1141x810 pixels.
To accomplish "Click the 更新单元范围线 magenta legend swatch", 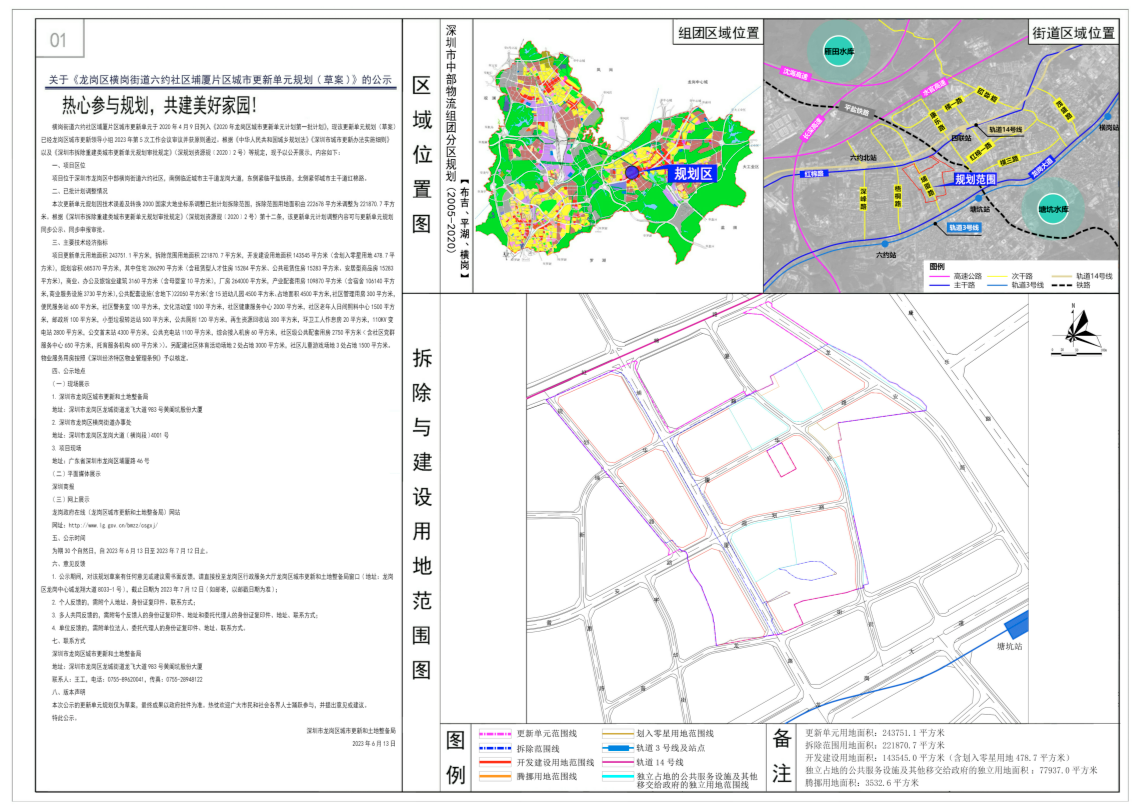I will coord(495,734).
